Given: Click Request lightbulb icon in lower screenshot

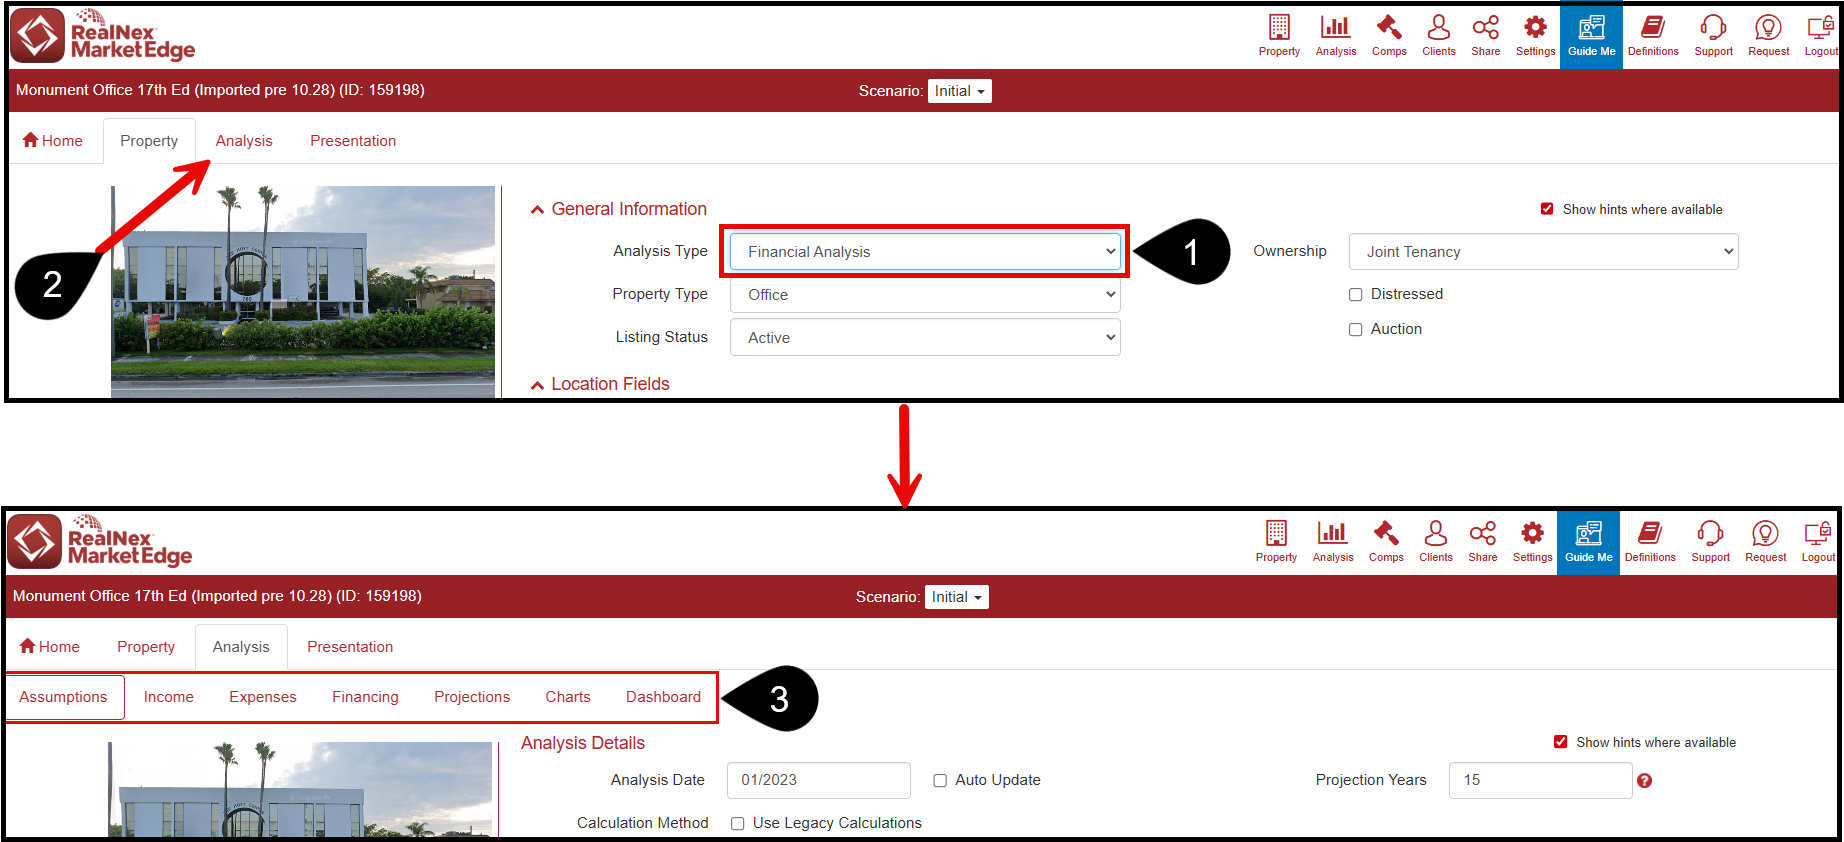Looking at the screenshot, I should click(1765, 541).
